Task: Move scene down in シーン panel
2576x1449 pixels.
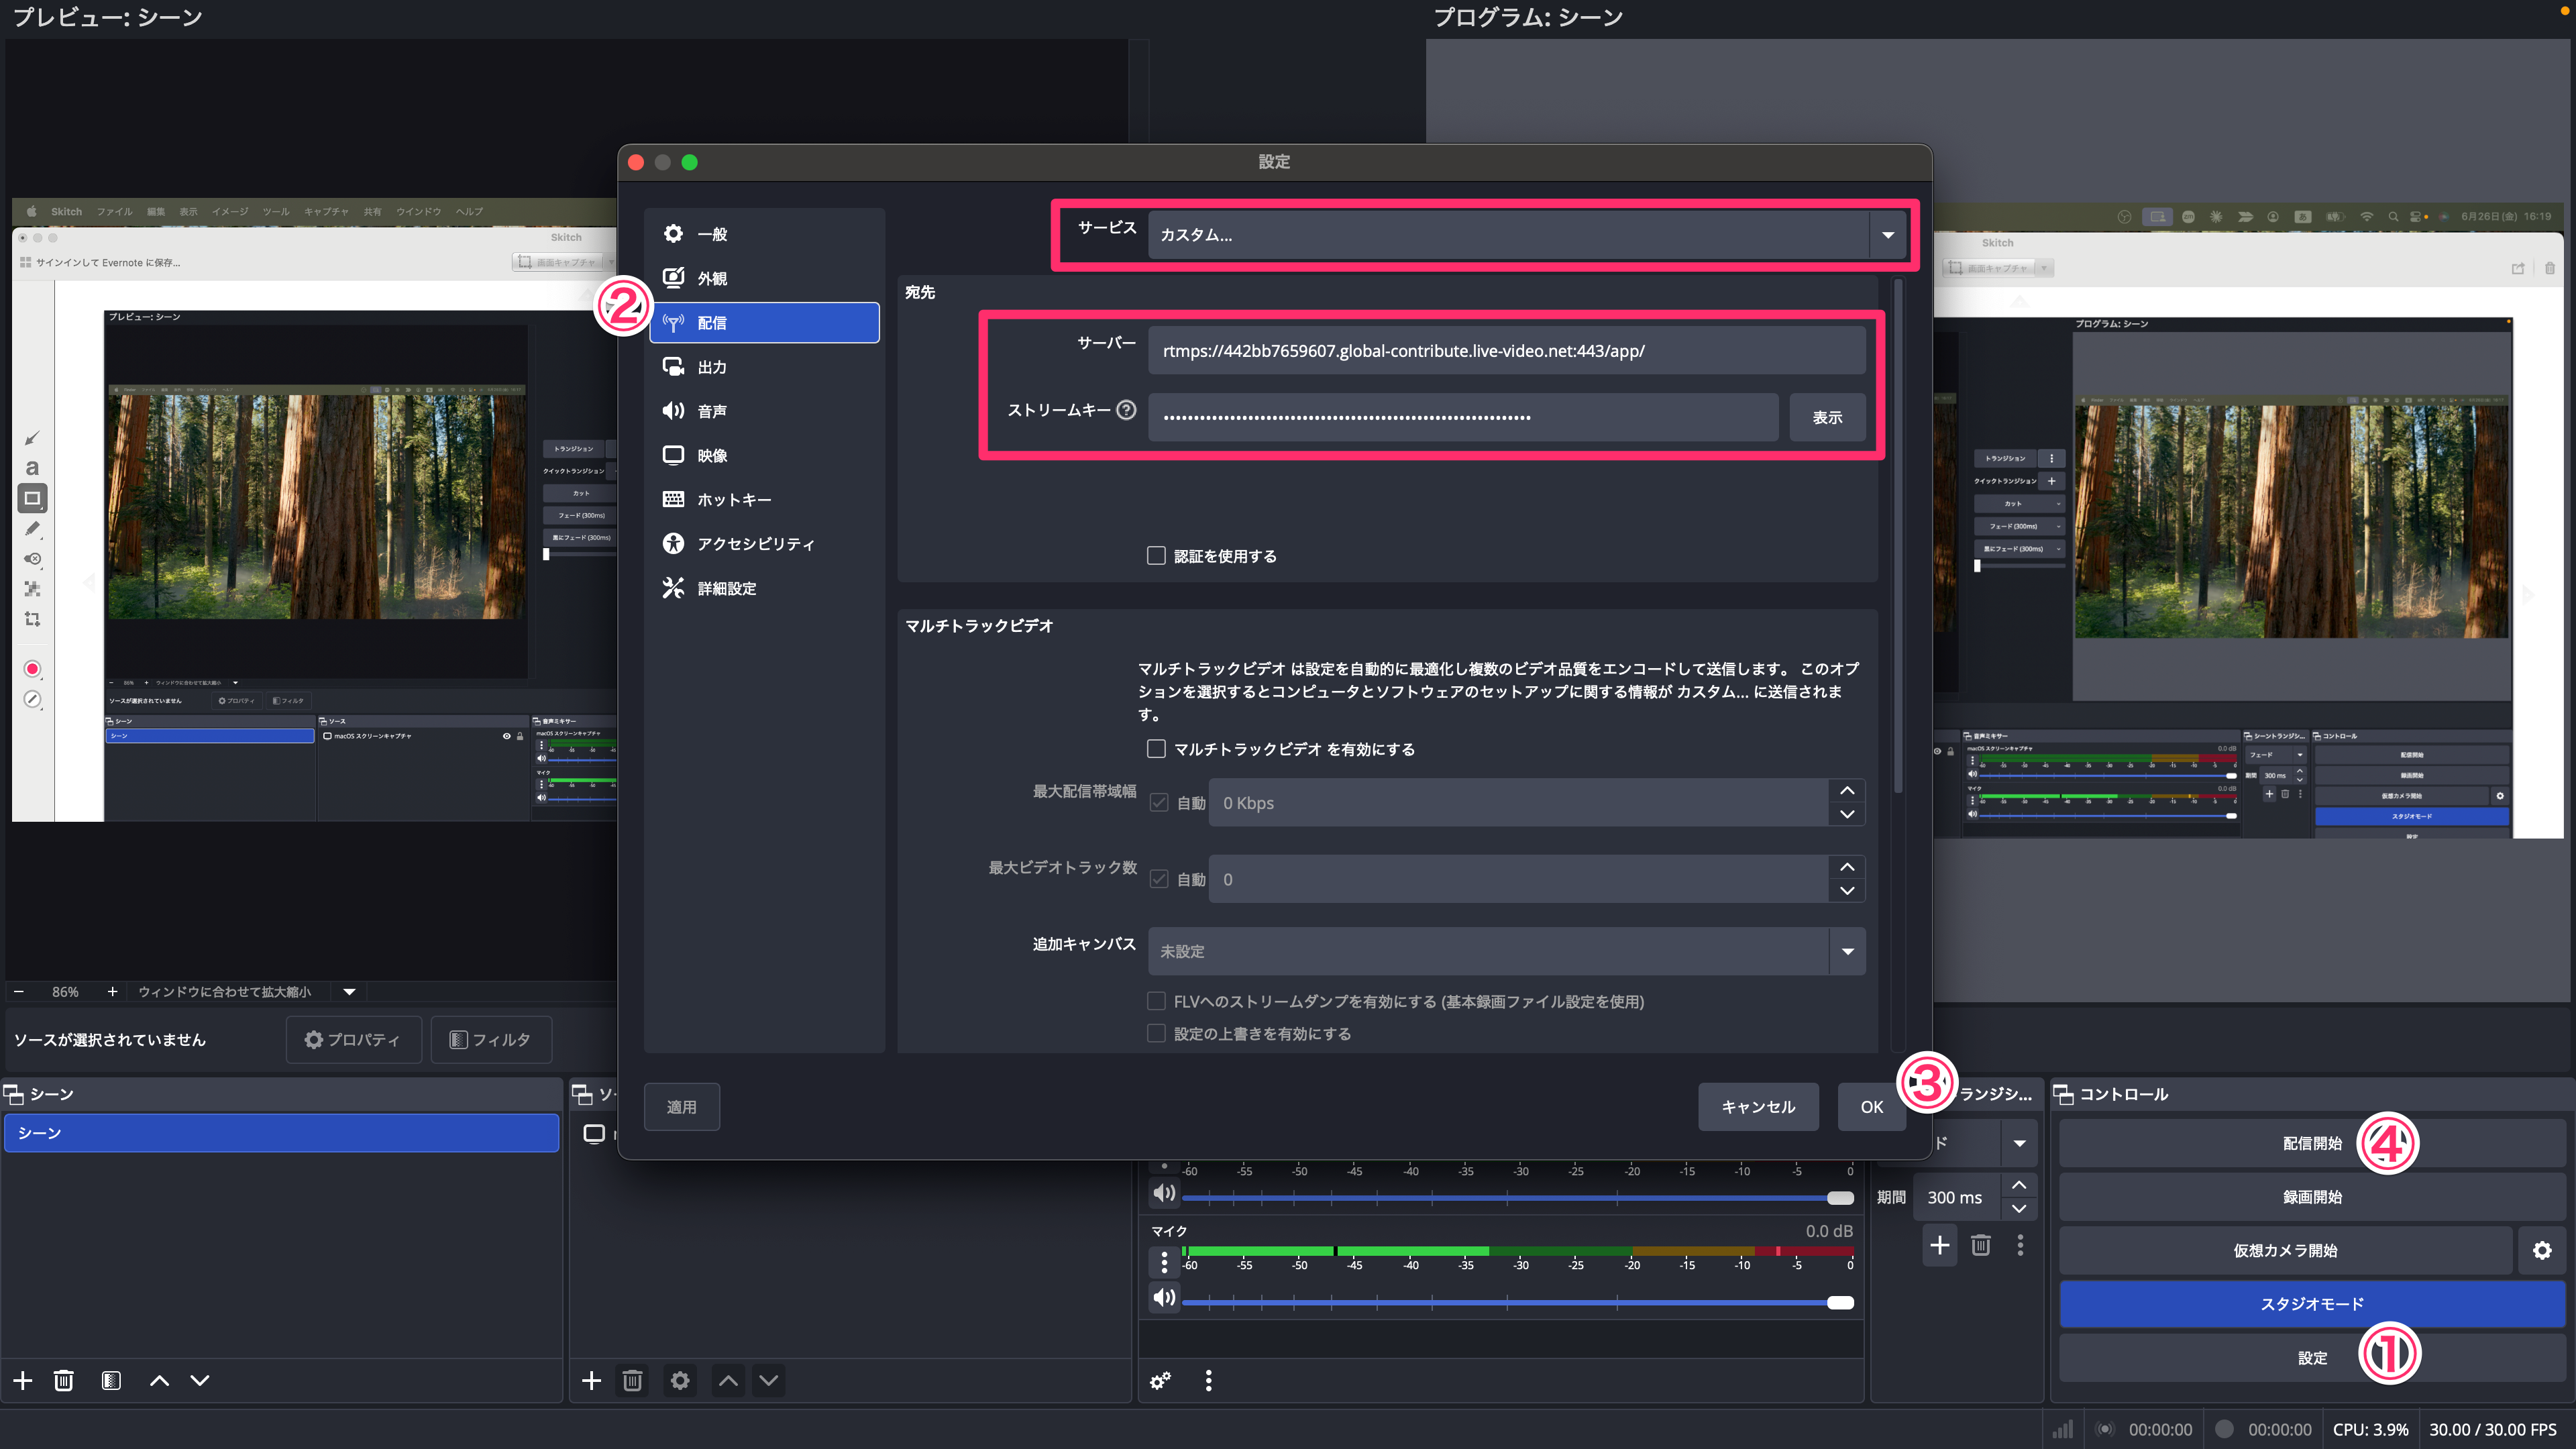Action: click(200, 1380)
